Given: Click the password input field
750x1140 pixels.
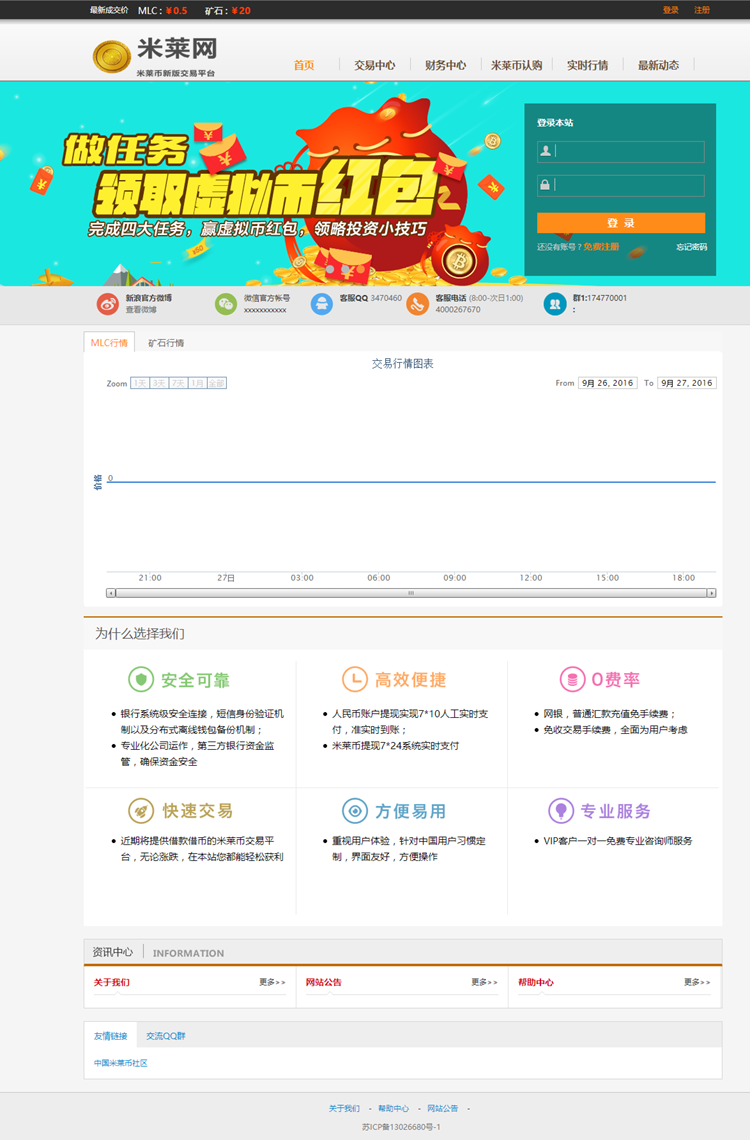Looking at the screenshot, I should [x=621, y=185].
